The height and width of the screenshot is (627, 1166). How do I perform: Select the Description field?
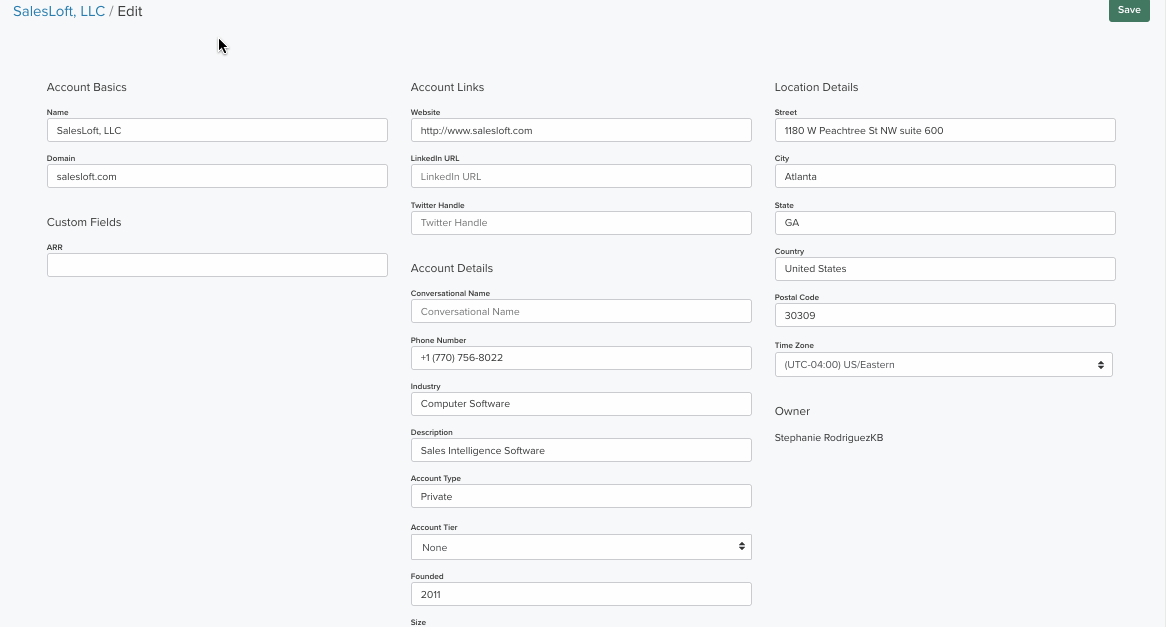[581, 449]
